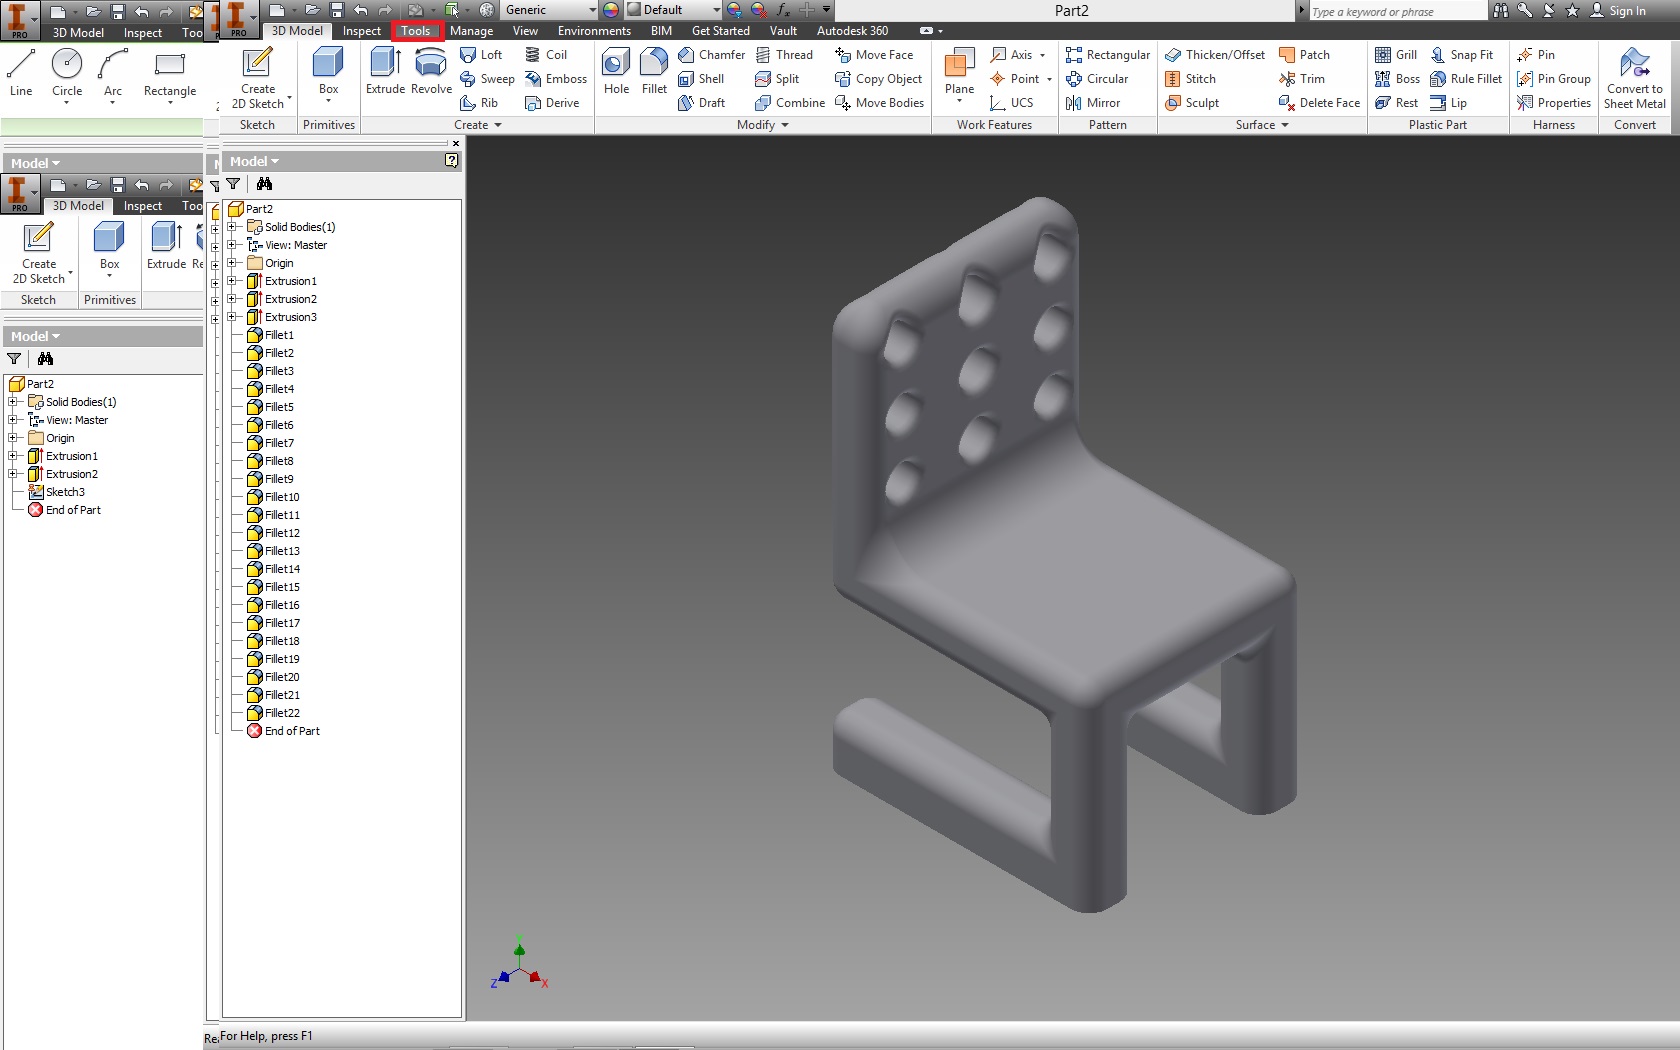Click the Chamfer tool

[711, 55]
